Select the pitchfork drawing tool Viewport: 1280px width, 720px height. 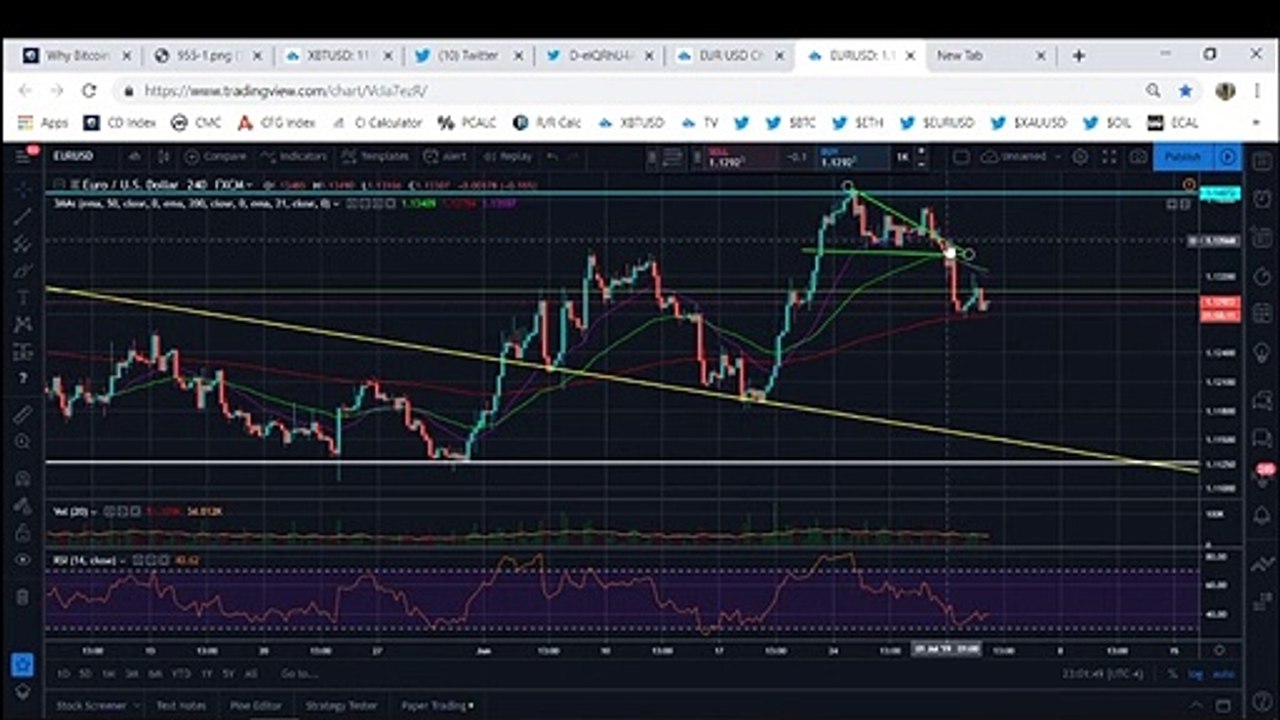pyautogui.click(x=22, y=243)
